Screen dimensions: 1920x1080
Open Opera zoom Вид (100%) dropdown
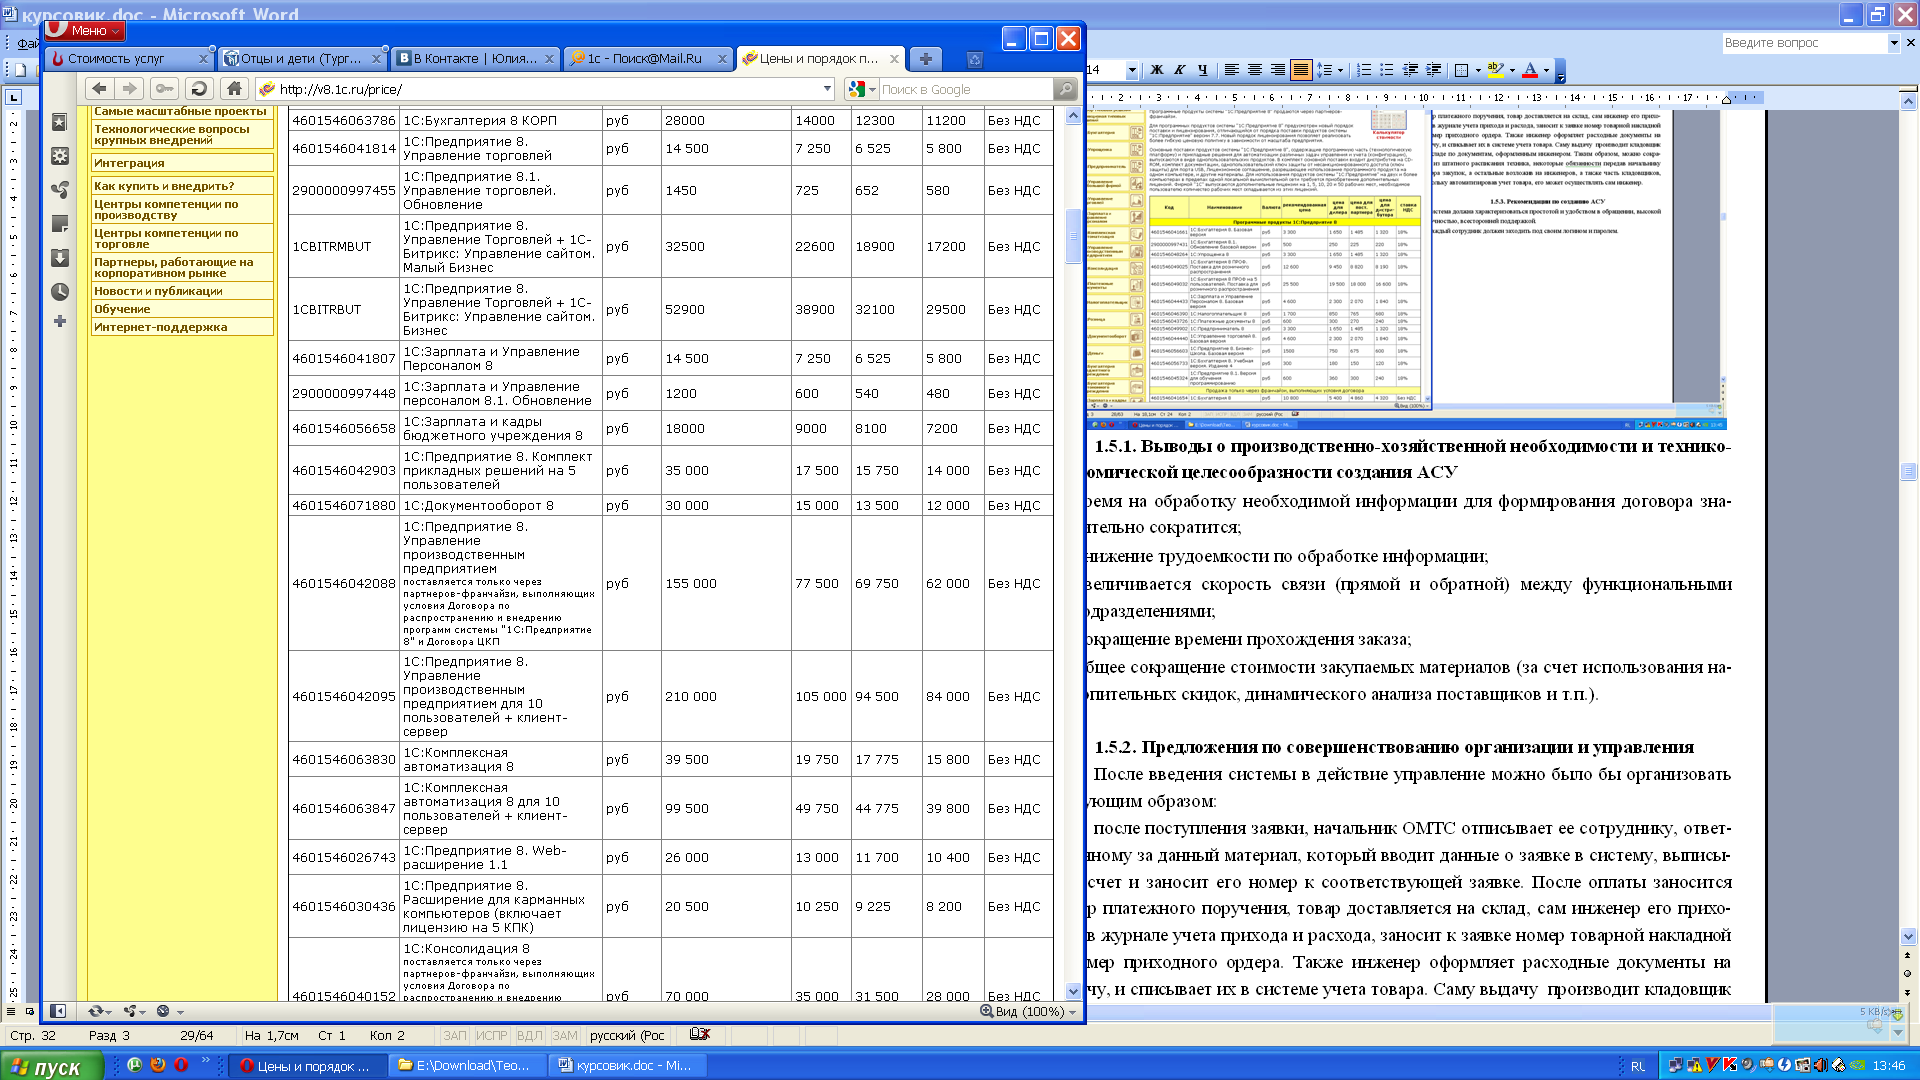click(x=1028, y=1011)
